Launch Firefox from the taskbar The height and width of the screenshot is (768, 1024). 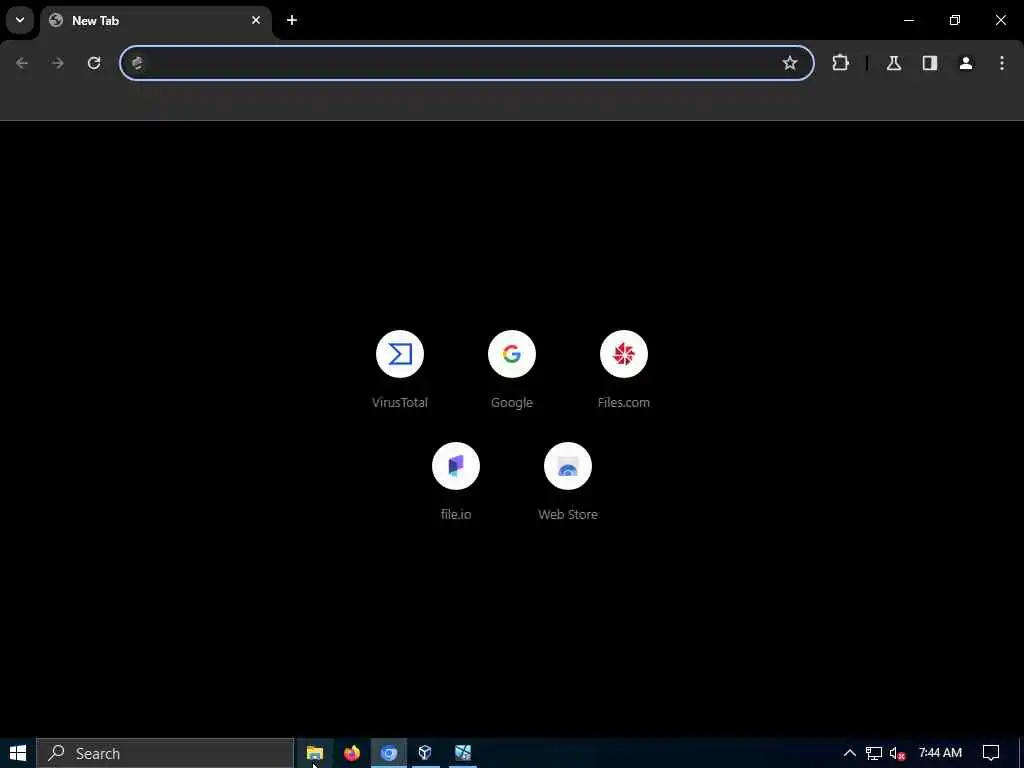coord(352,753)
